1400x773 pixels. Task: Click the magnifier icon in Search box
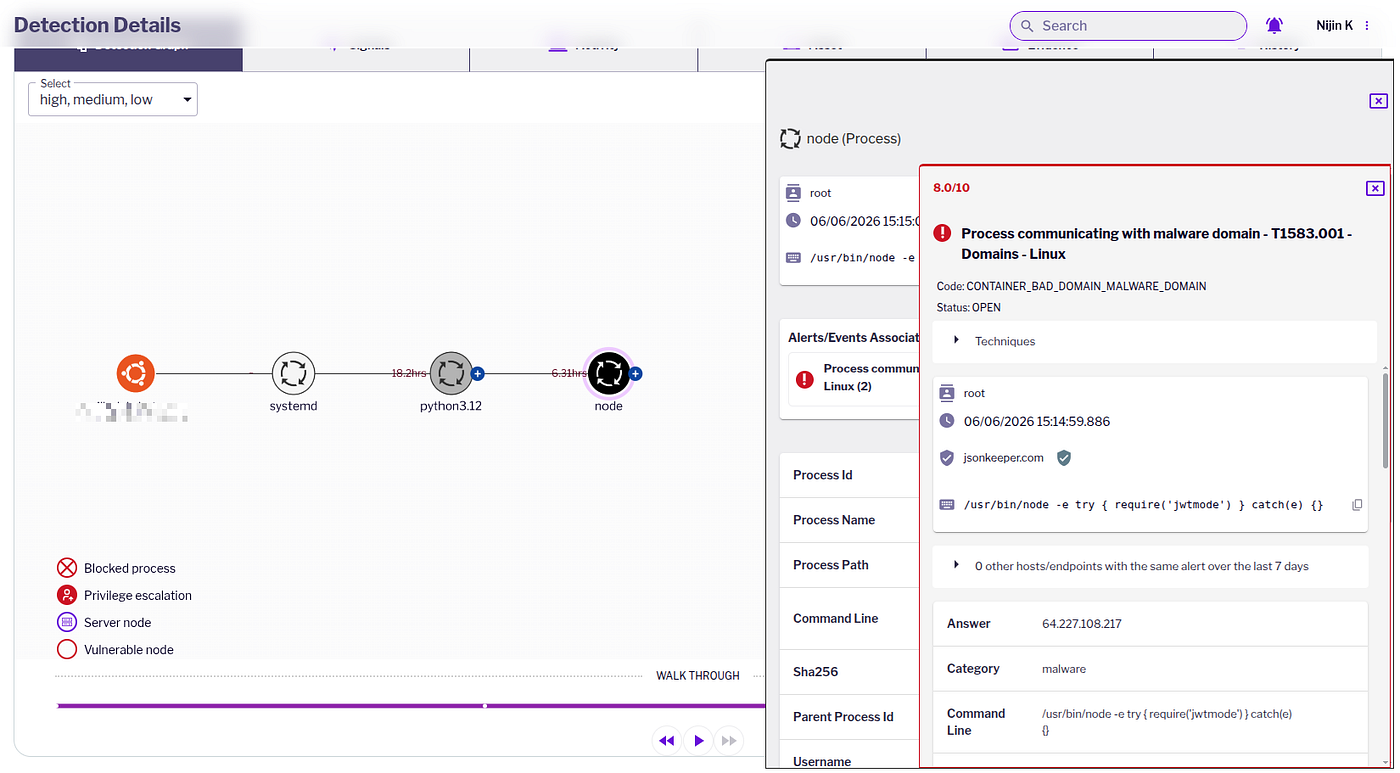[x=1026, y=26]
